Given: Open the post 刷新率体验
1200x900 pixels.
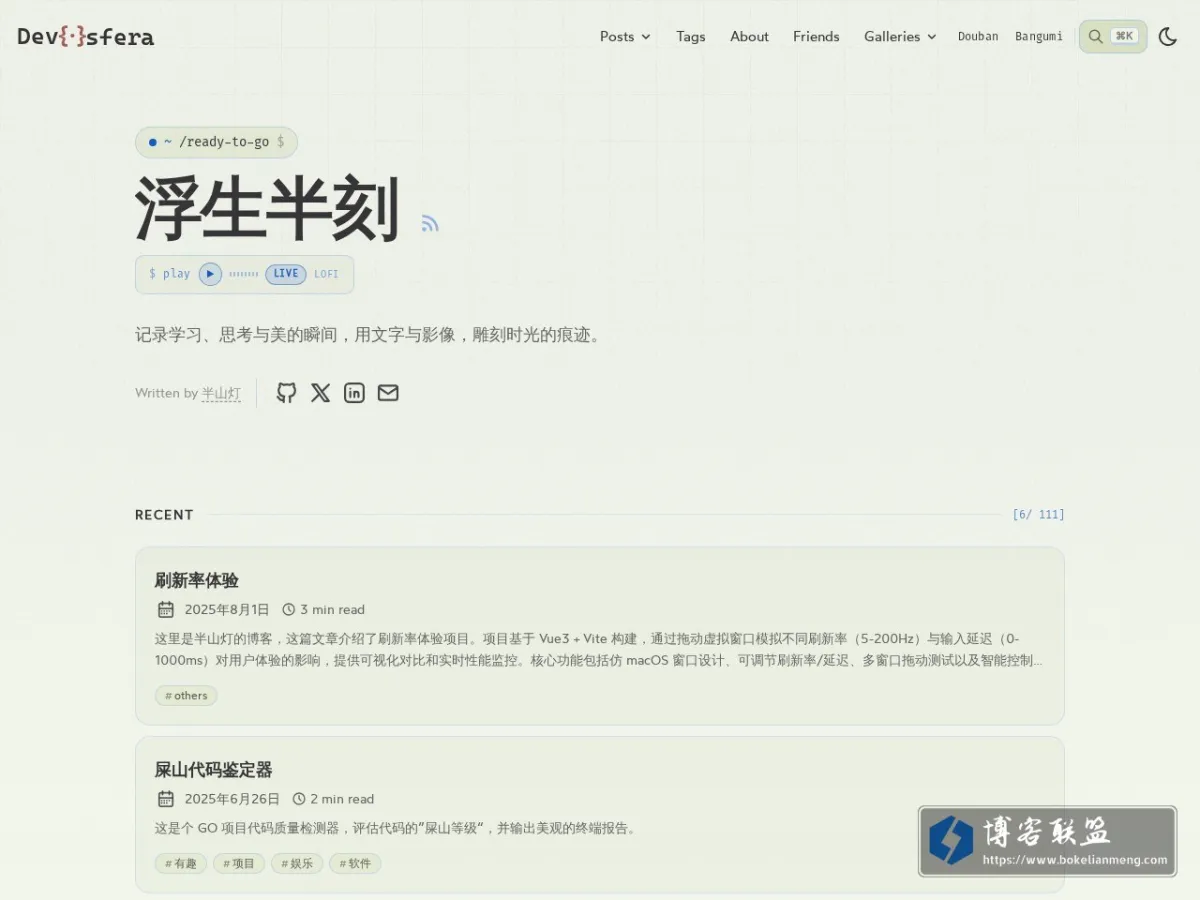Looking at the screenshot, I should tap(197, 580).
